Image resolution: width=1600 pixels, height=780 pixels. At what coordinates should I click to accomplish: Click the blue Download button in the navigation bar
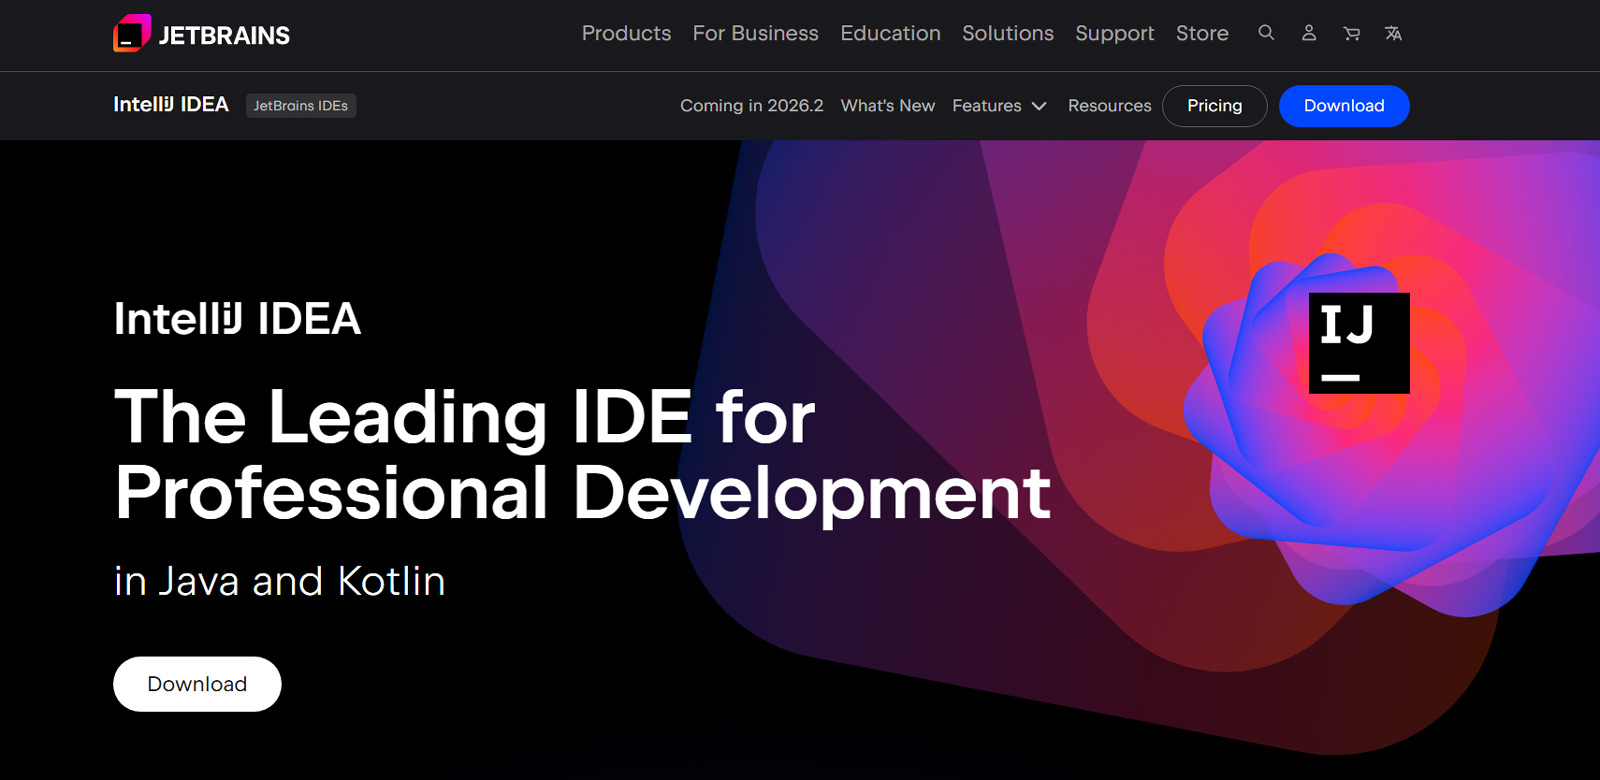click(1344, 106)
